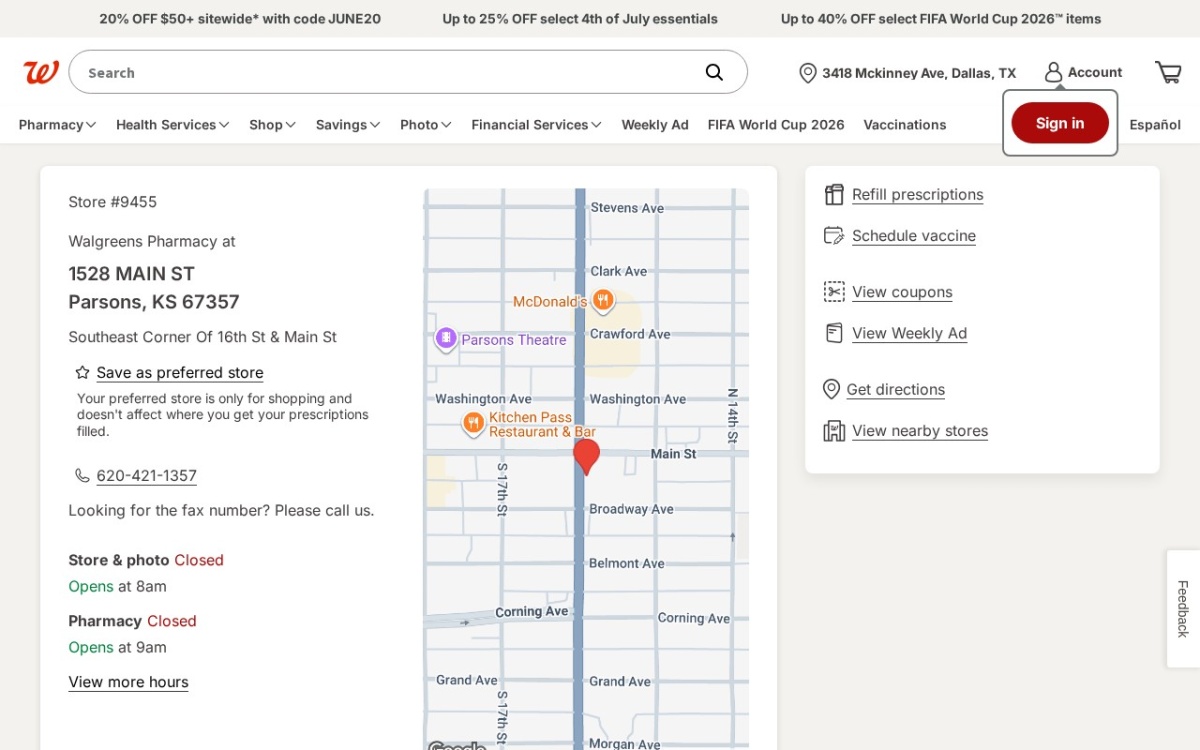Open View Weekly Ad link
The image size is (1200, 750).
tap(910, 333)
